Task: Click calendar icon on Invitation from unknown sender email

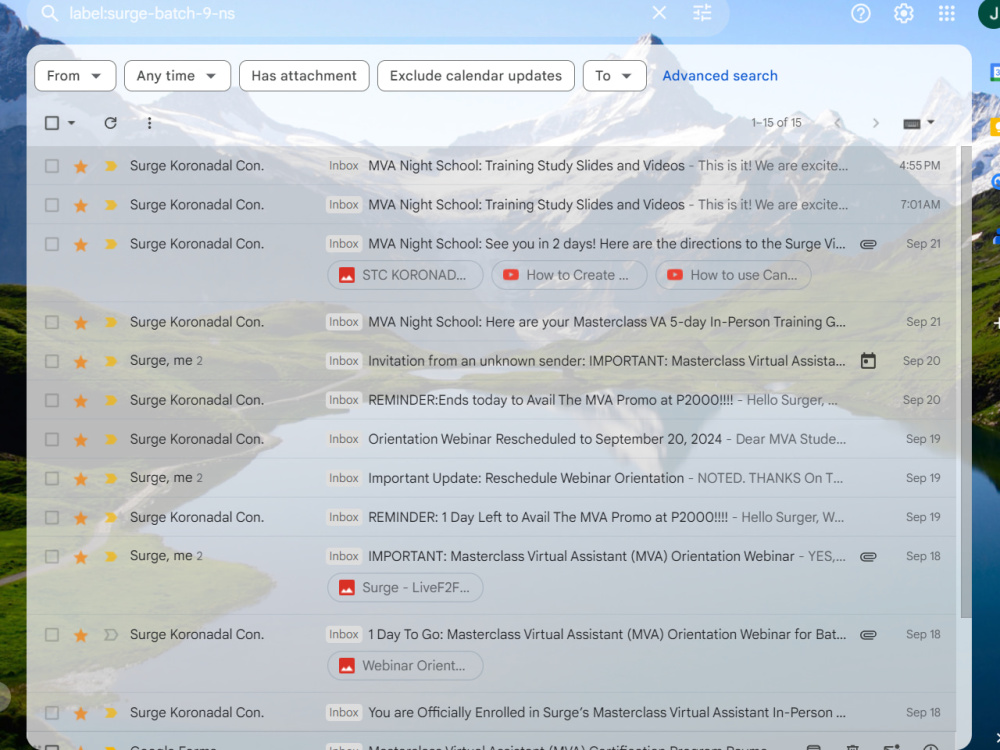Action: (x=868, y=361)
